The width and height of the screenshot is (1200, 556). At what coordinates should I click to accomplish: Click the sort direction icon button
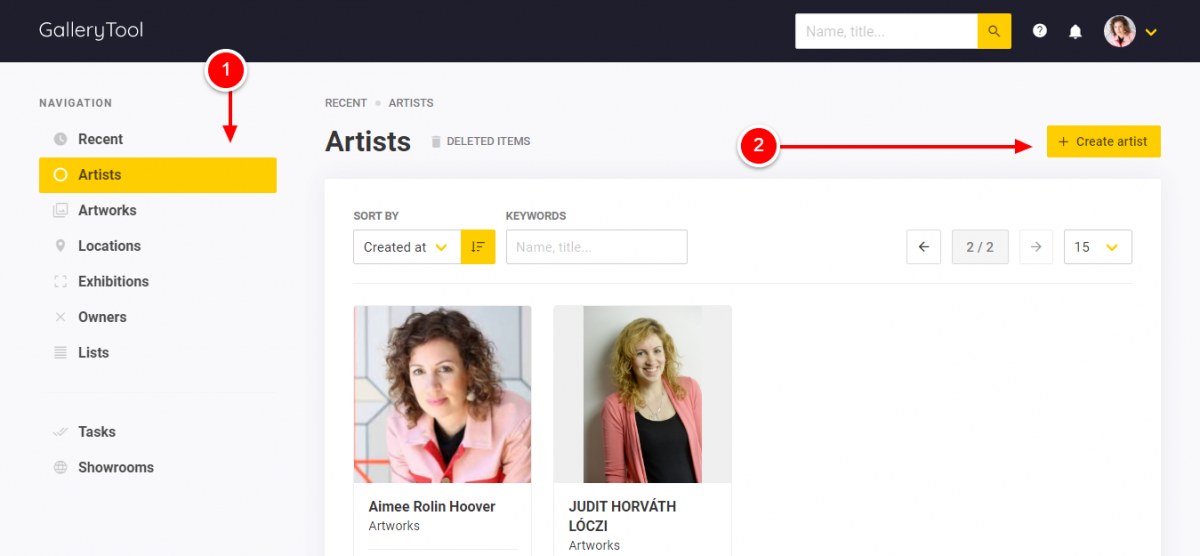pos(478,247)
